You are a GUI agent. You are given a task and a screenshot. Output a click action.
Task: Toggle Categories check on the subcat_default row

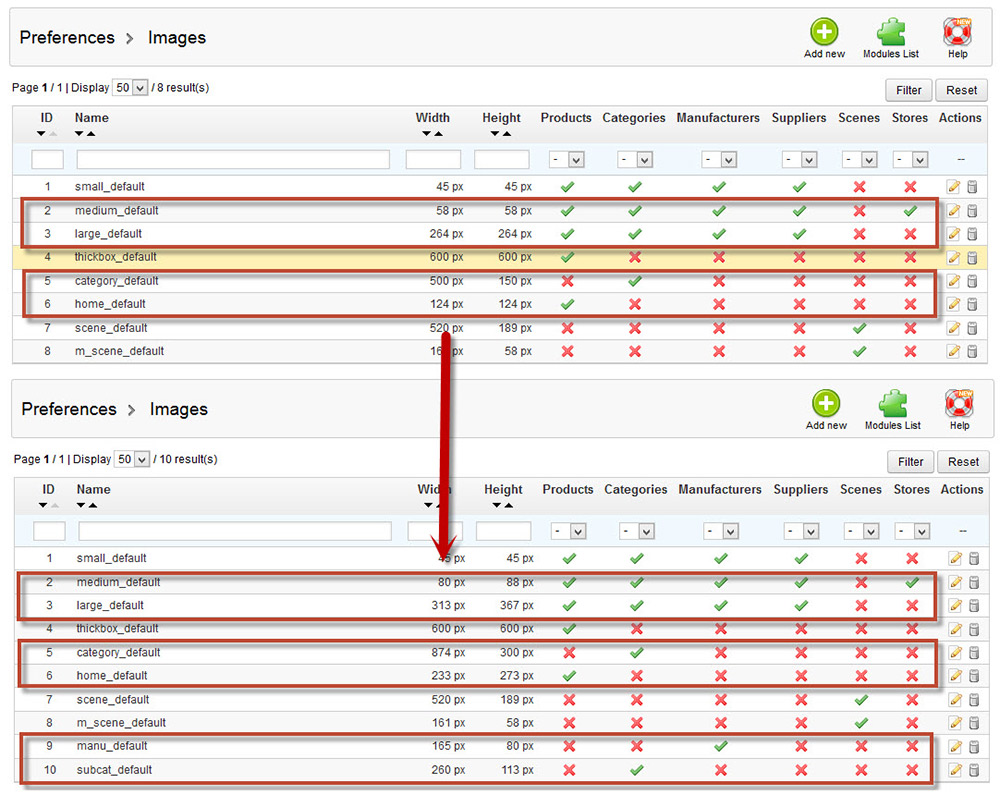click(x=636, y=770)
